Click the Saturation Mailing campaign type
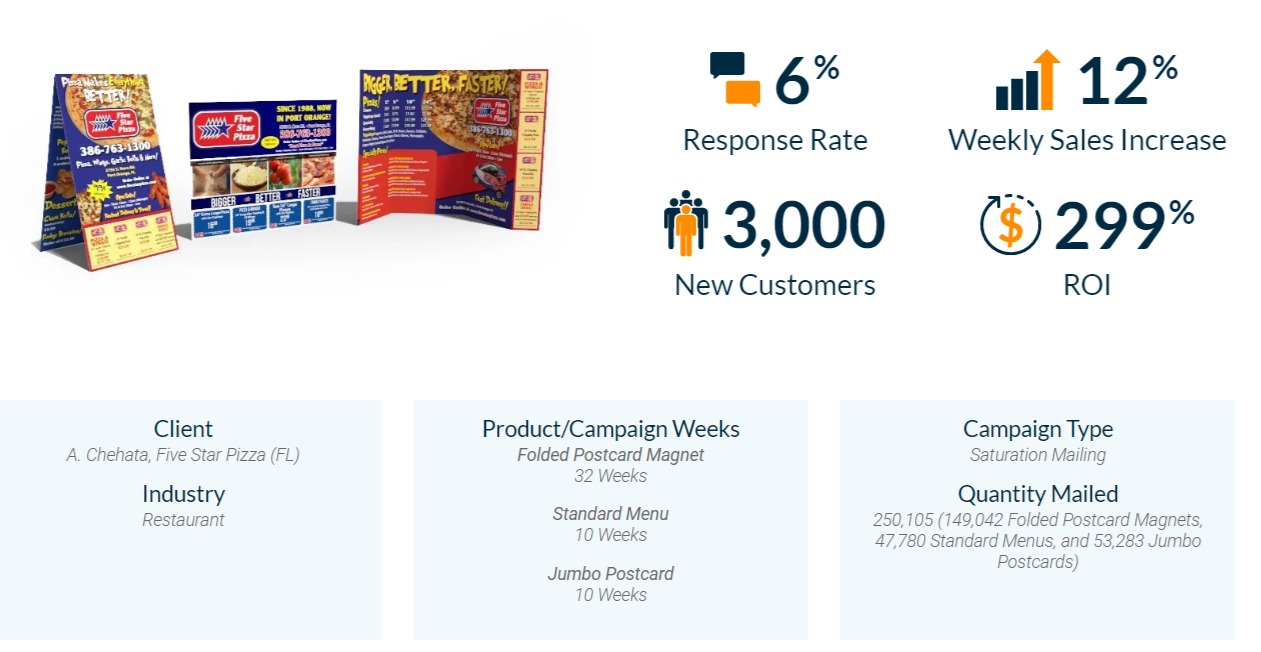Viewport: 1261px width, 652px height. (x=1038, y=455)
